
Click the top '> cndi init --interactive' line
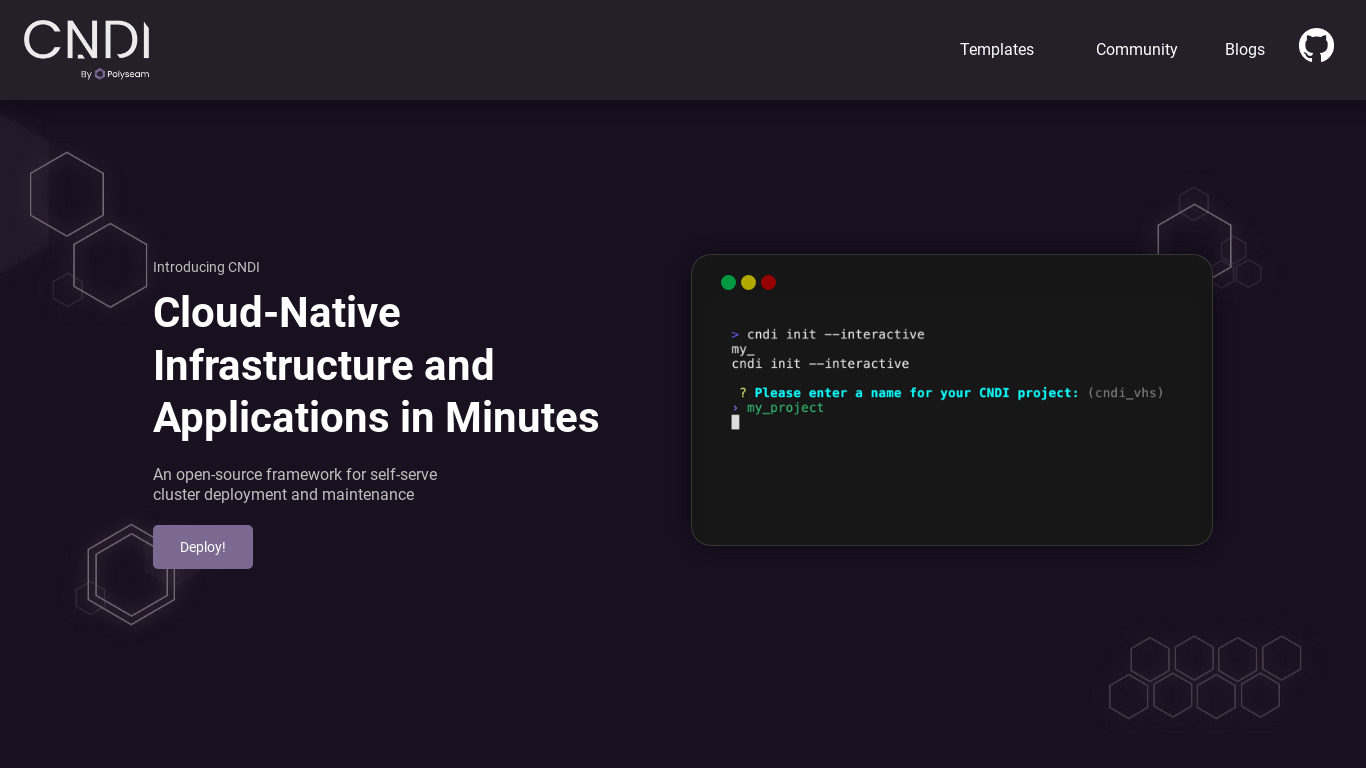tap(828, 335)
